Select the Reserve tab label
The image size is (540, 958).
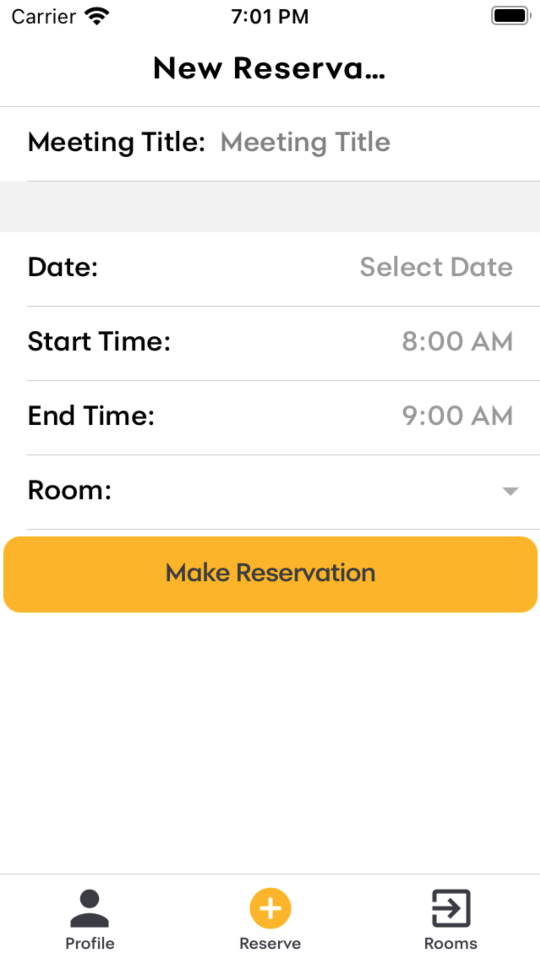(x=270, y=943)
